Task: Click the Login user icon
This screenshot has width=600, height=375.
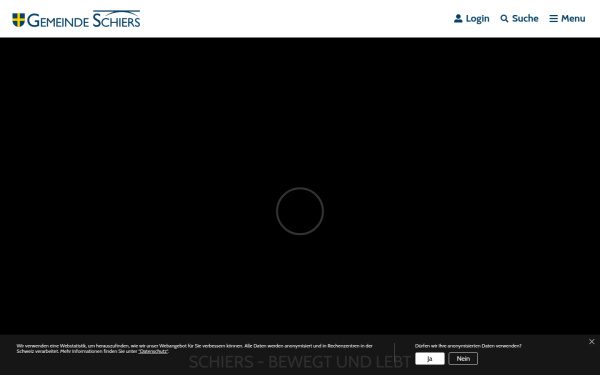Action: [458, 18]
